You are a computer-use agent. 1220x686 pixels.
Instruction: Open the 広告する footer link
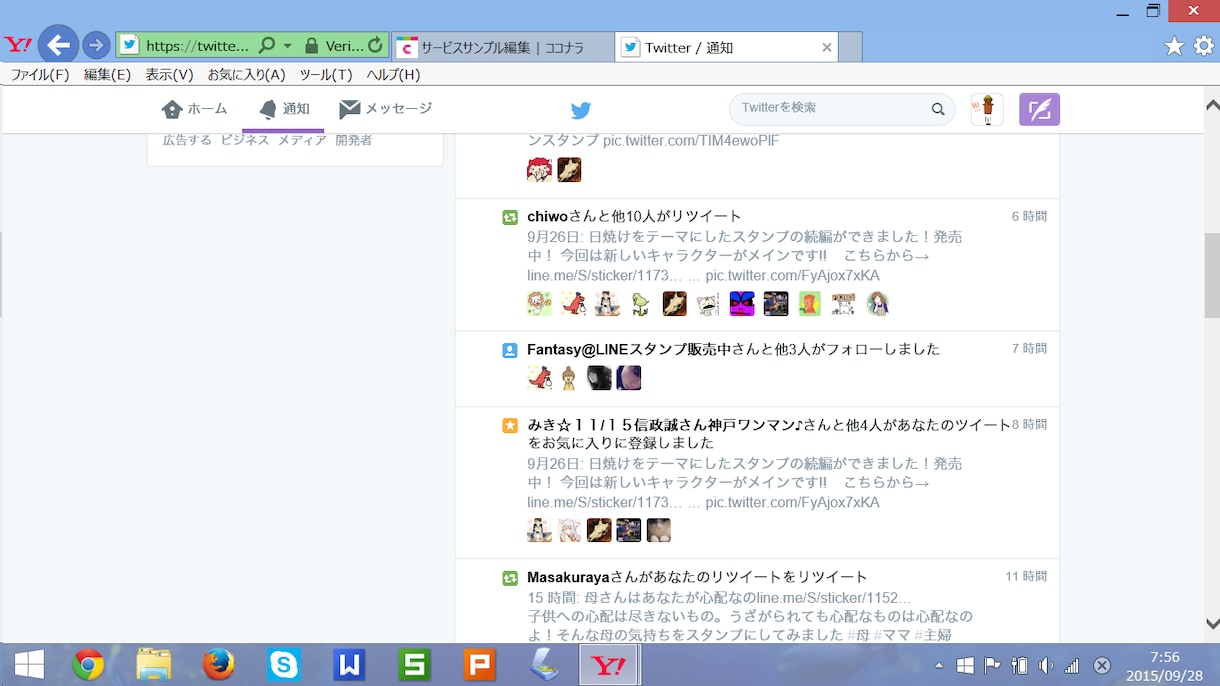pyautogui.click(x=187, y=140)
